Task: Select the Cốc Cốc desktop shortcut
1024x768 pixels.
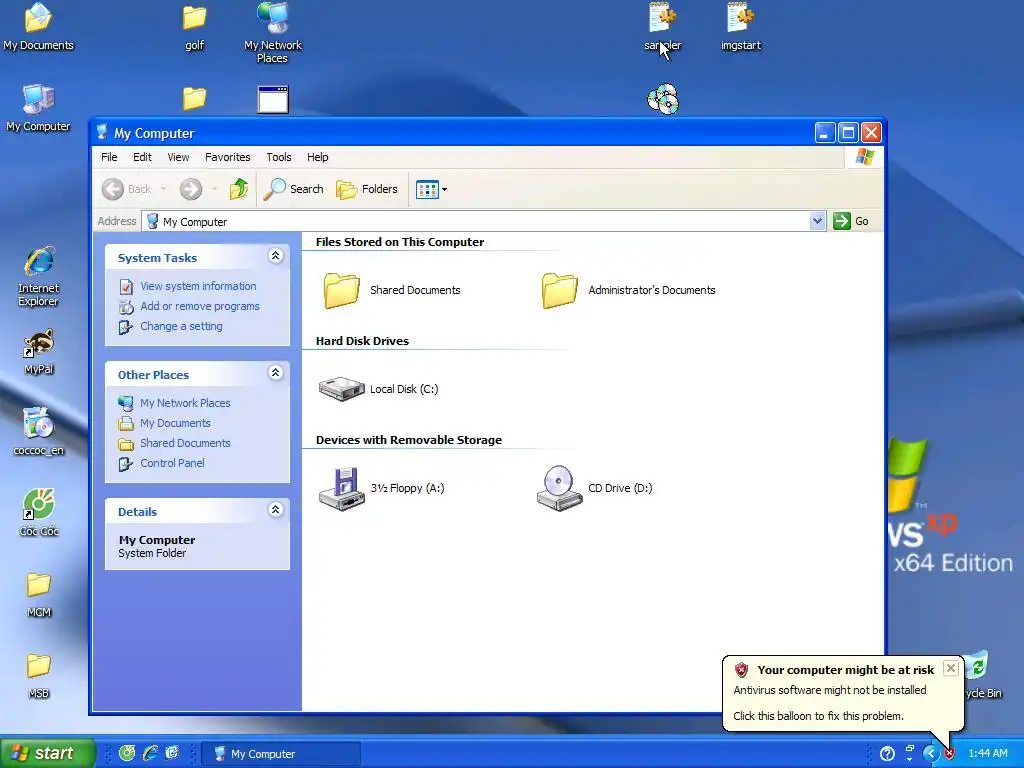Action: (39, 513)
